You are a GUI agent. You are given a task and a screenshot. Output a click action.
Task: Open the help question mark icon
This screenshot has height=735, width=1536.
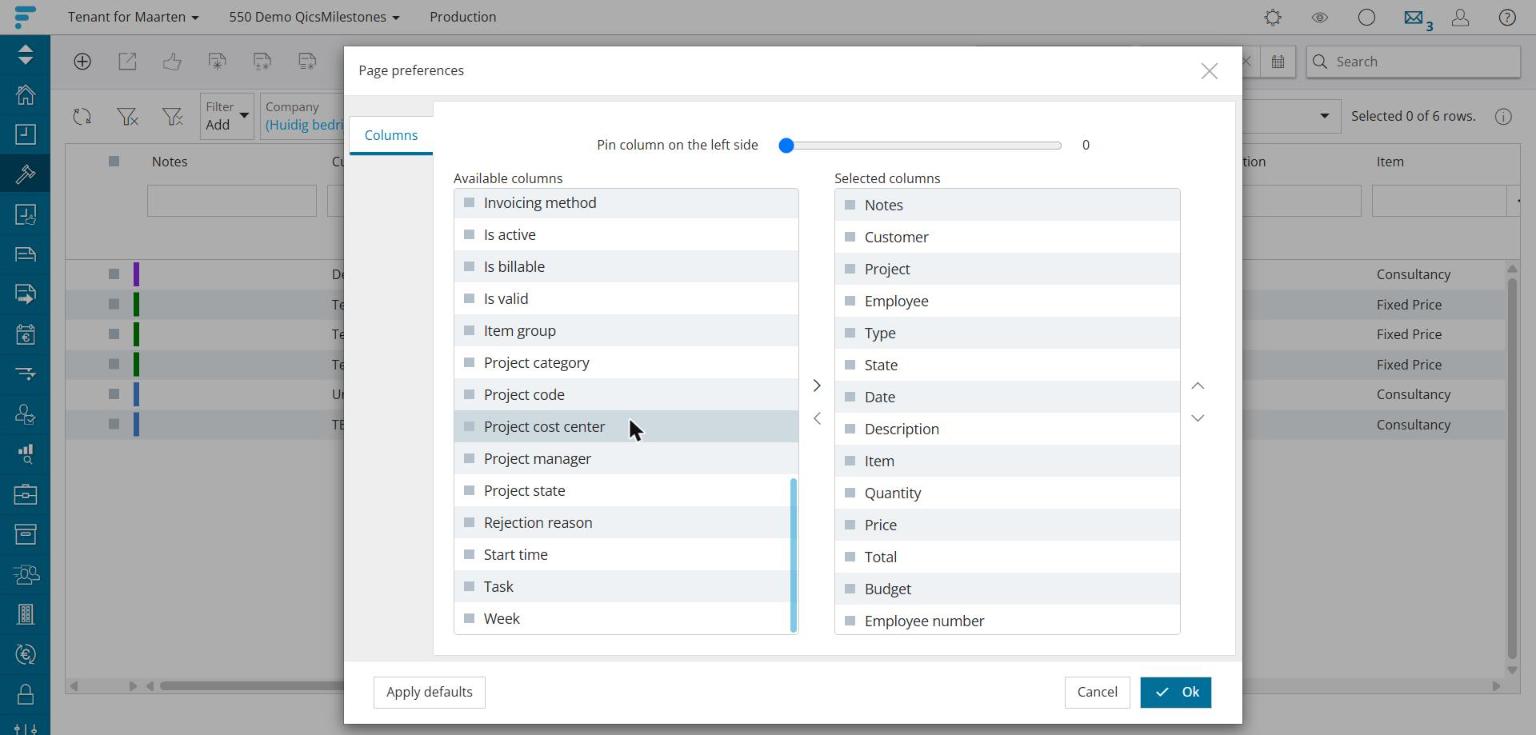click(x=1507, y=17)
